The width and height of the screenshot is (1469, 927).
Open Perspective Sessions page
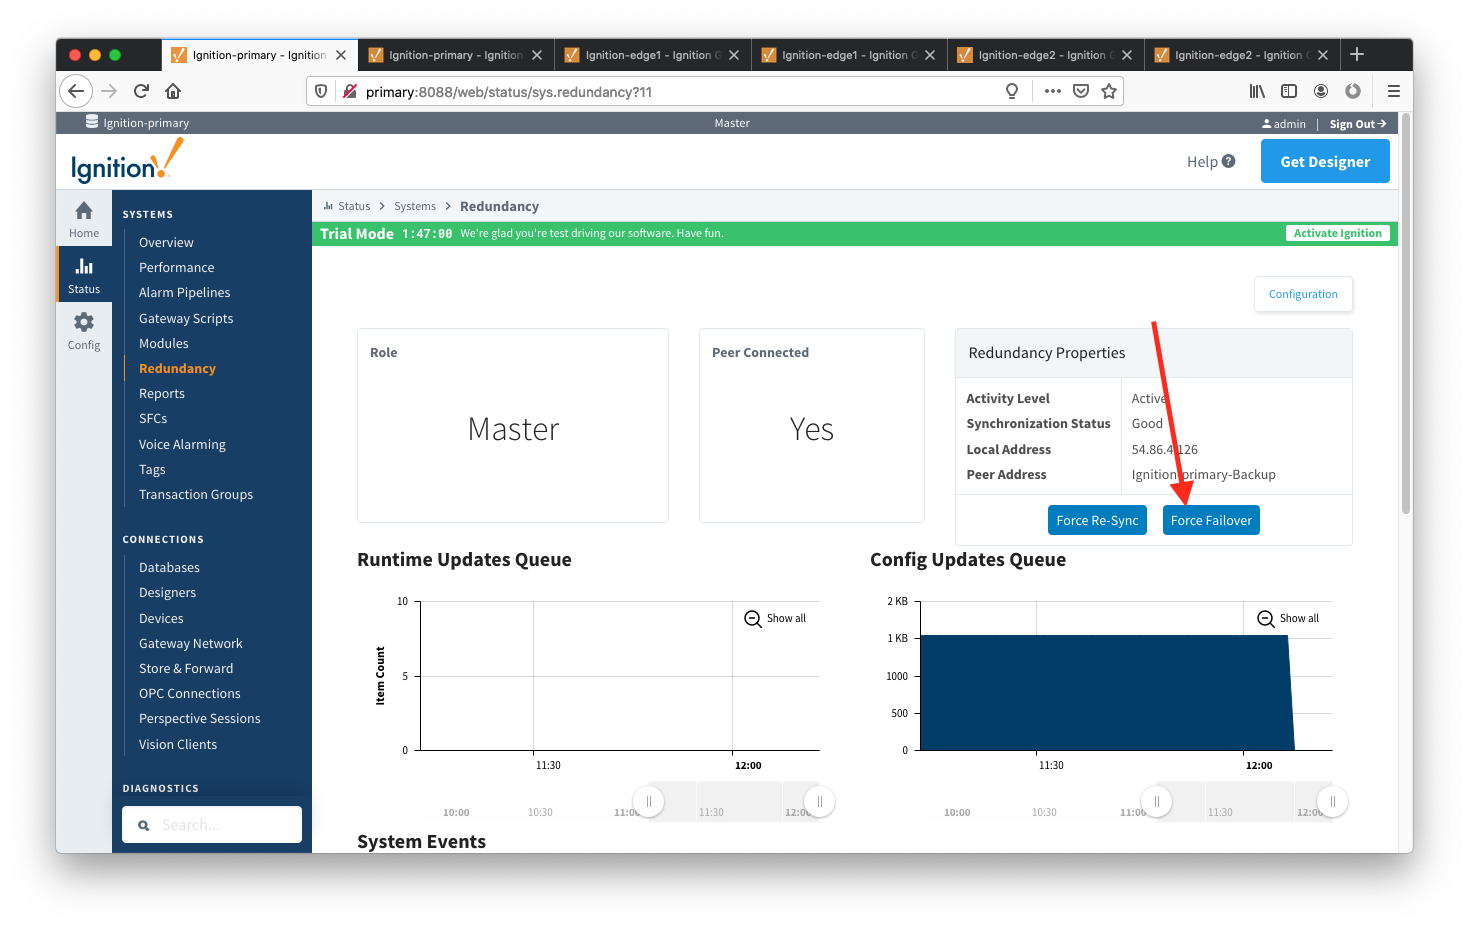[200, 718]
